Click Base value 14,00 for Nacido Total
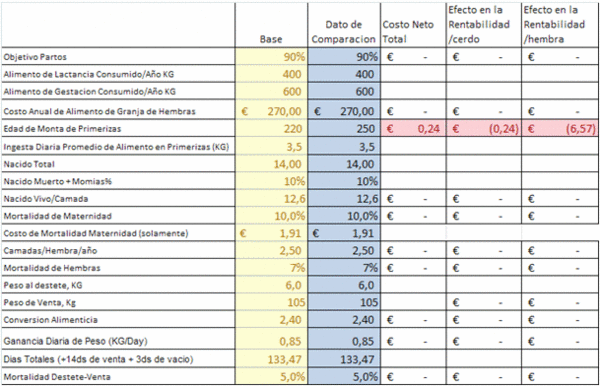The image size is (600, 386). pos(289,164)
